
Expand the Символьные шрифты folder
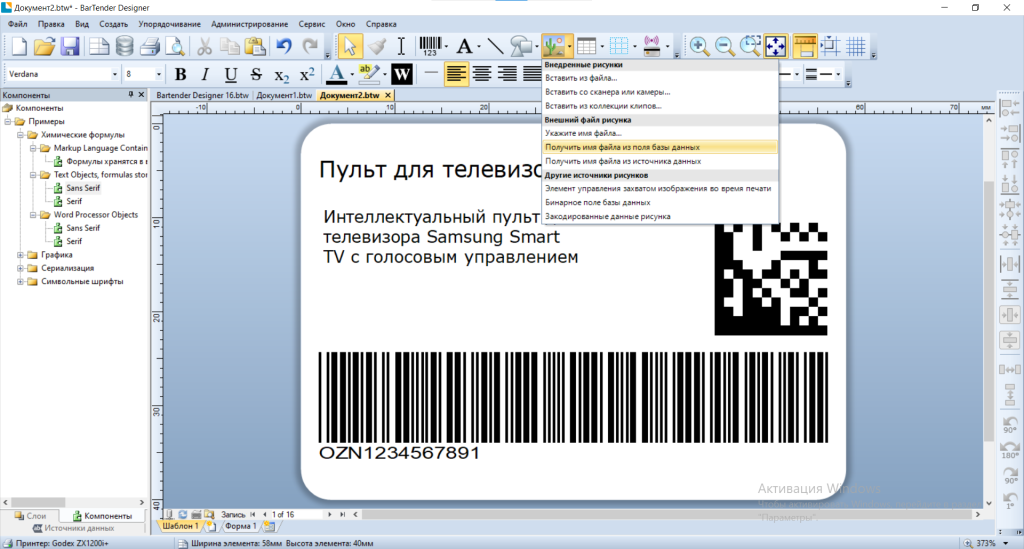click(20, 282)
